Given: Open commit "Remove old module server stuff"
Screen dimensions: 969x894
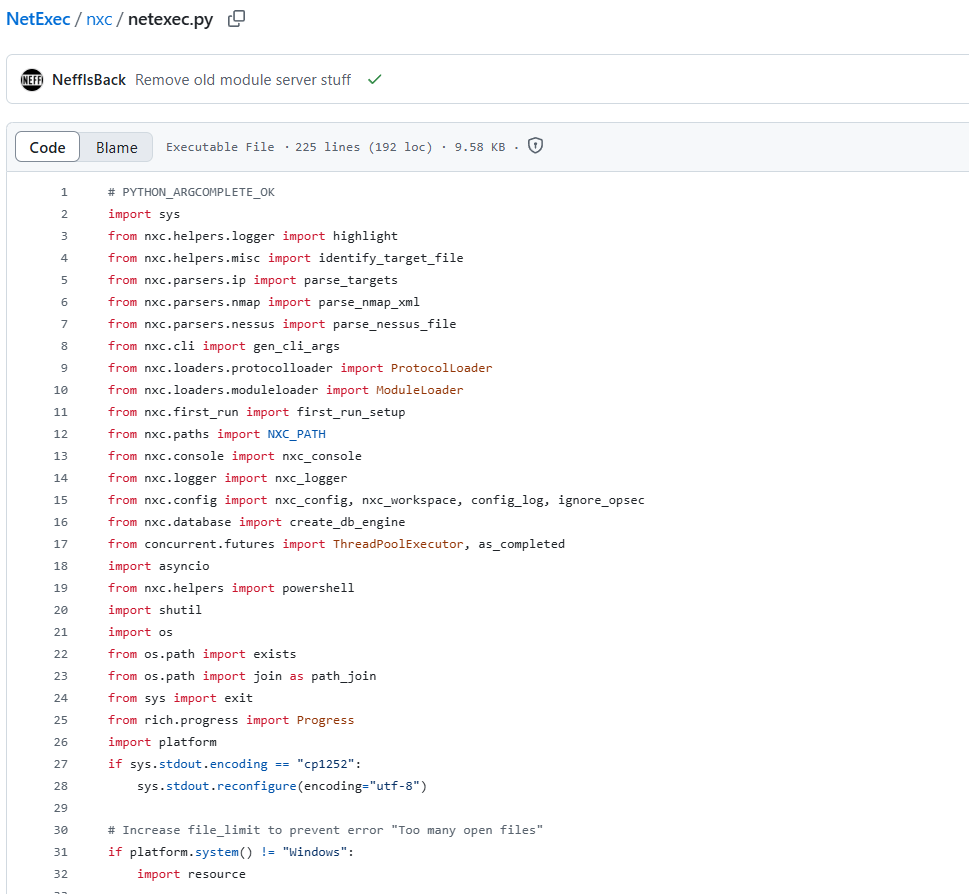Looking at the screenshot, I should [243, 79].
